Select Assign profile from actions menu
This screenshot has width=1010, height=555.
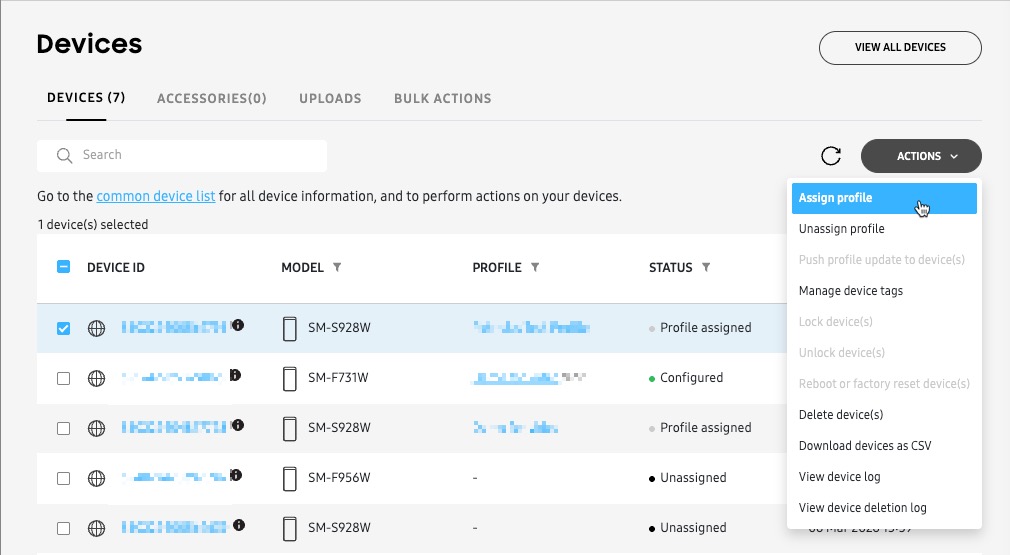(x=884, y=198)
